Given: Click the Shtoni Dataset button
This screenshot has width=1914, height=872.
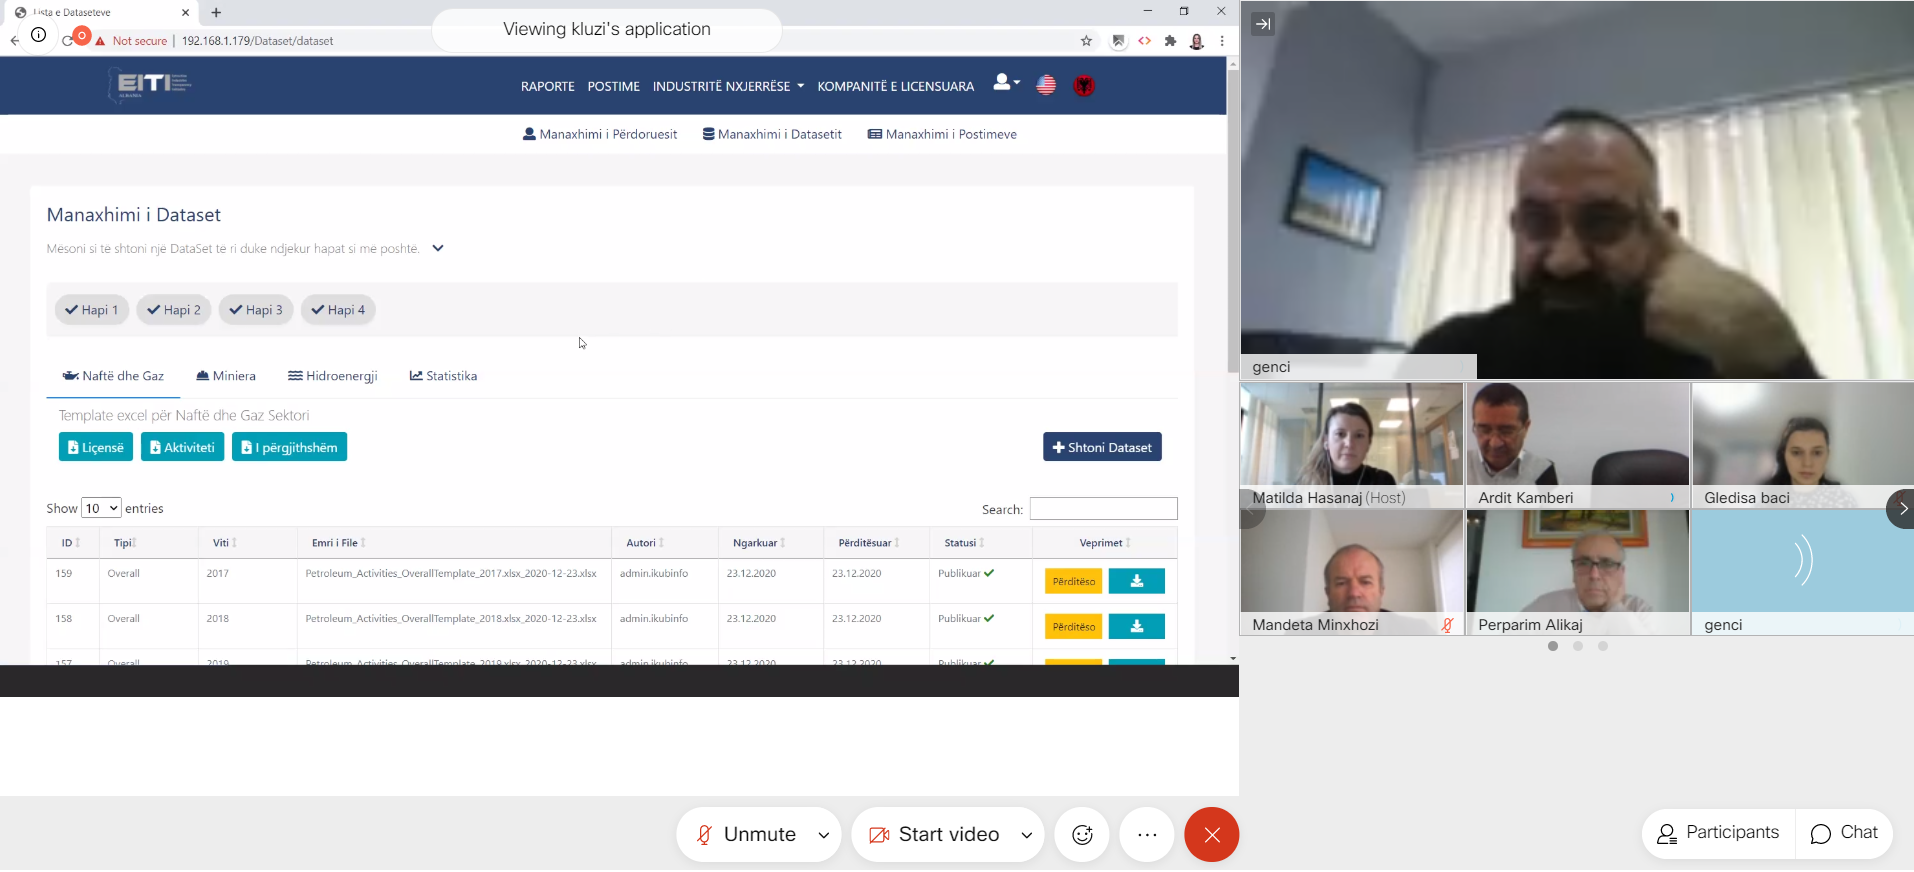Looking at the screenshot, I should [1102, 447].
